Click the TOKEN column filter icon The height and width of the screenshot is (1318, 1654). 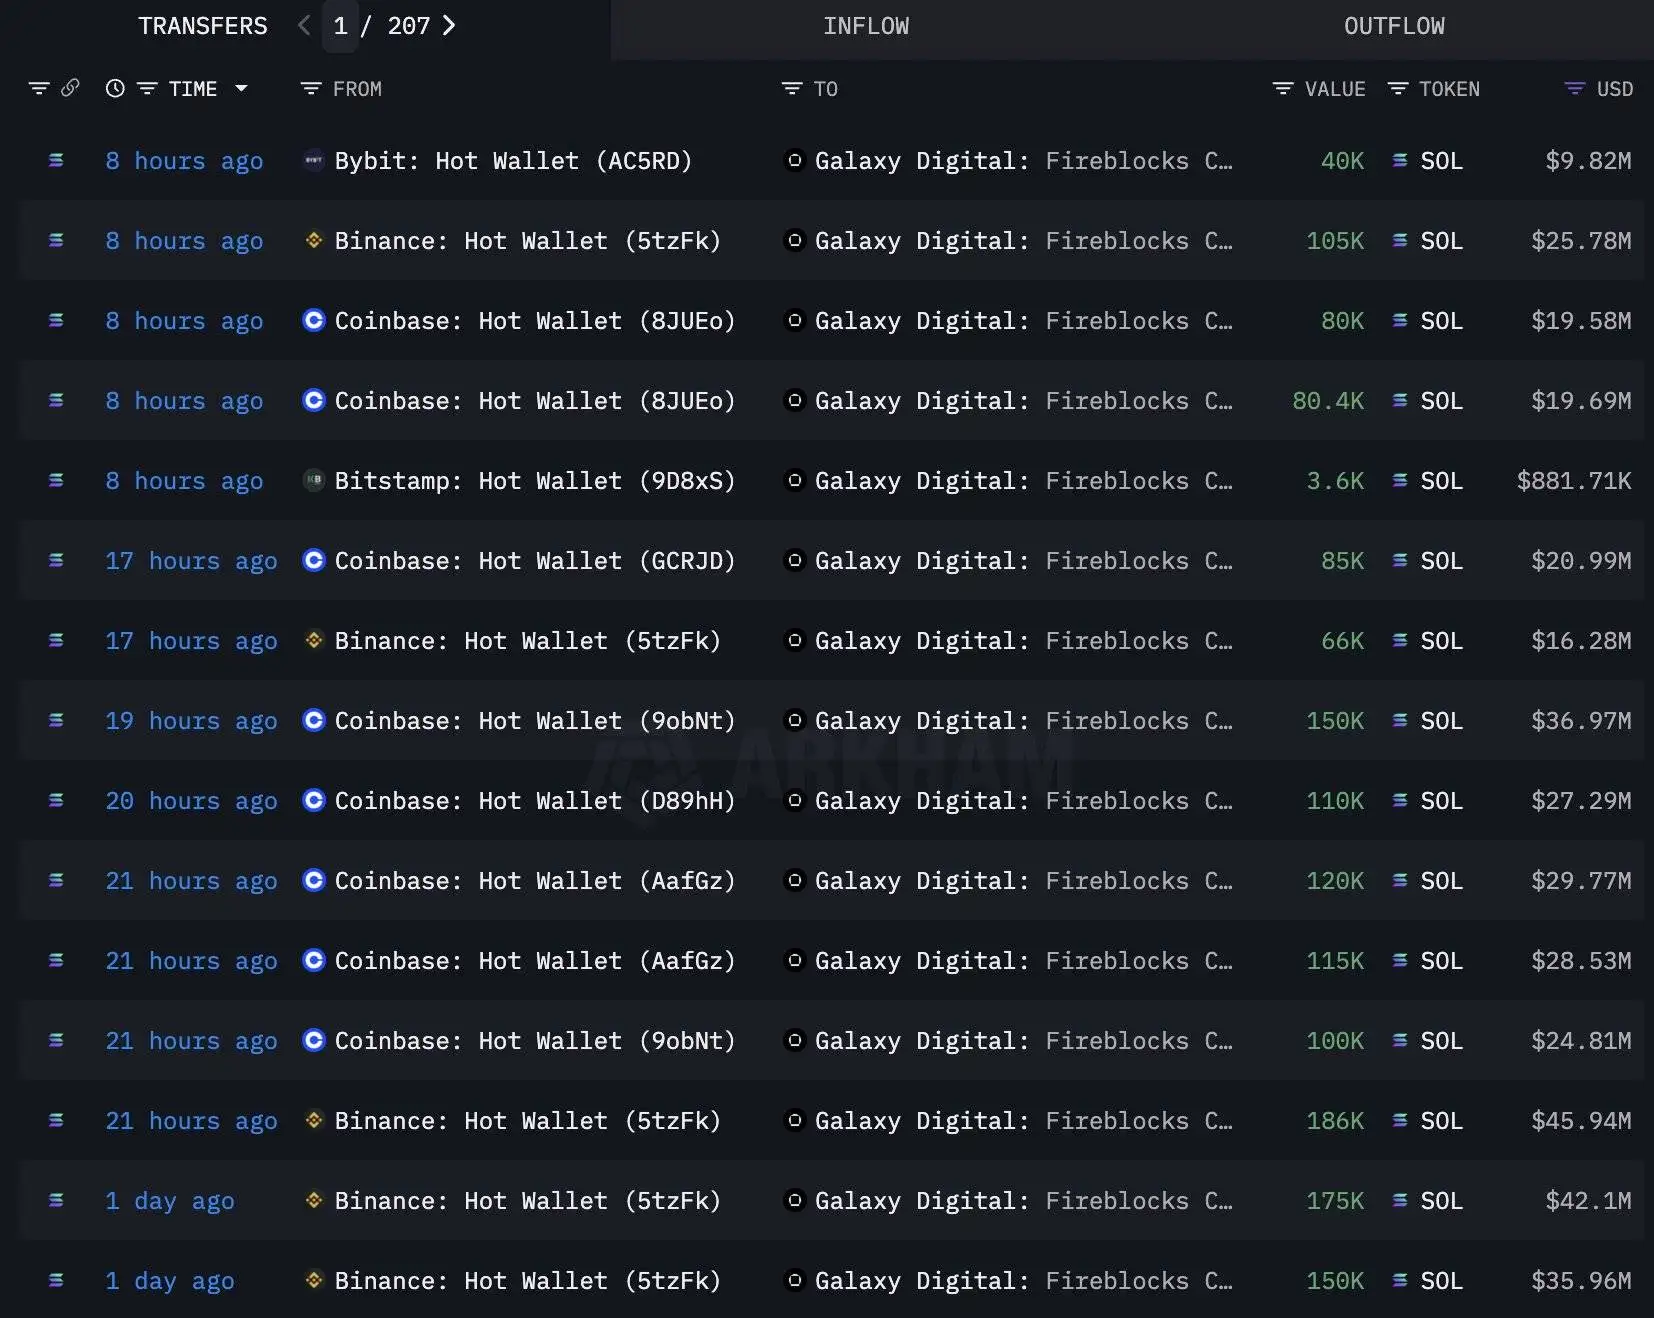click(x=1398, y=89)
